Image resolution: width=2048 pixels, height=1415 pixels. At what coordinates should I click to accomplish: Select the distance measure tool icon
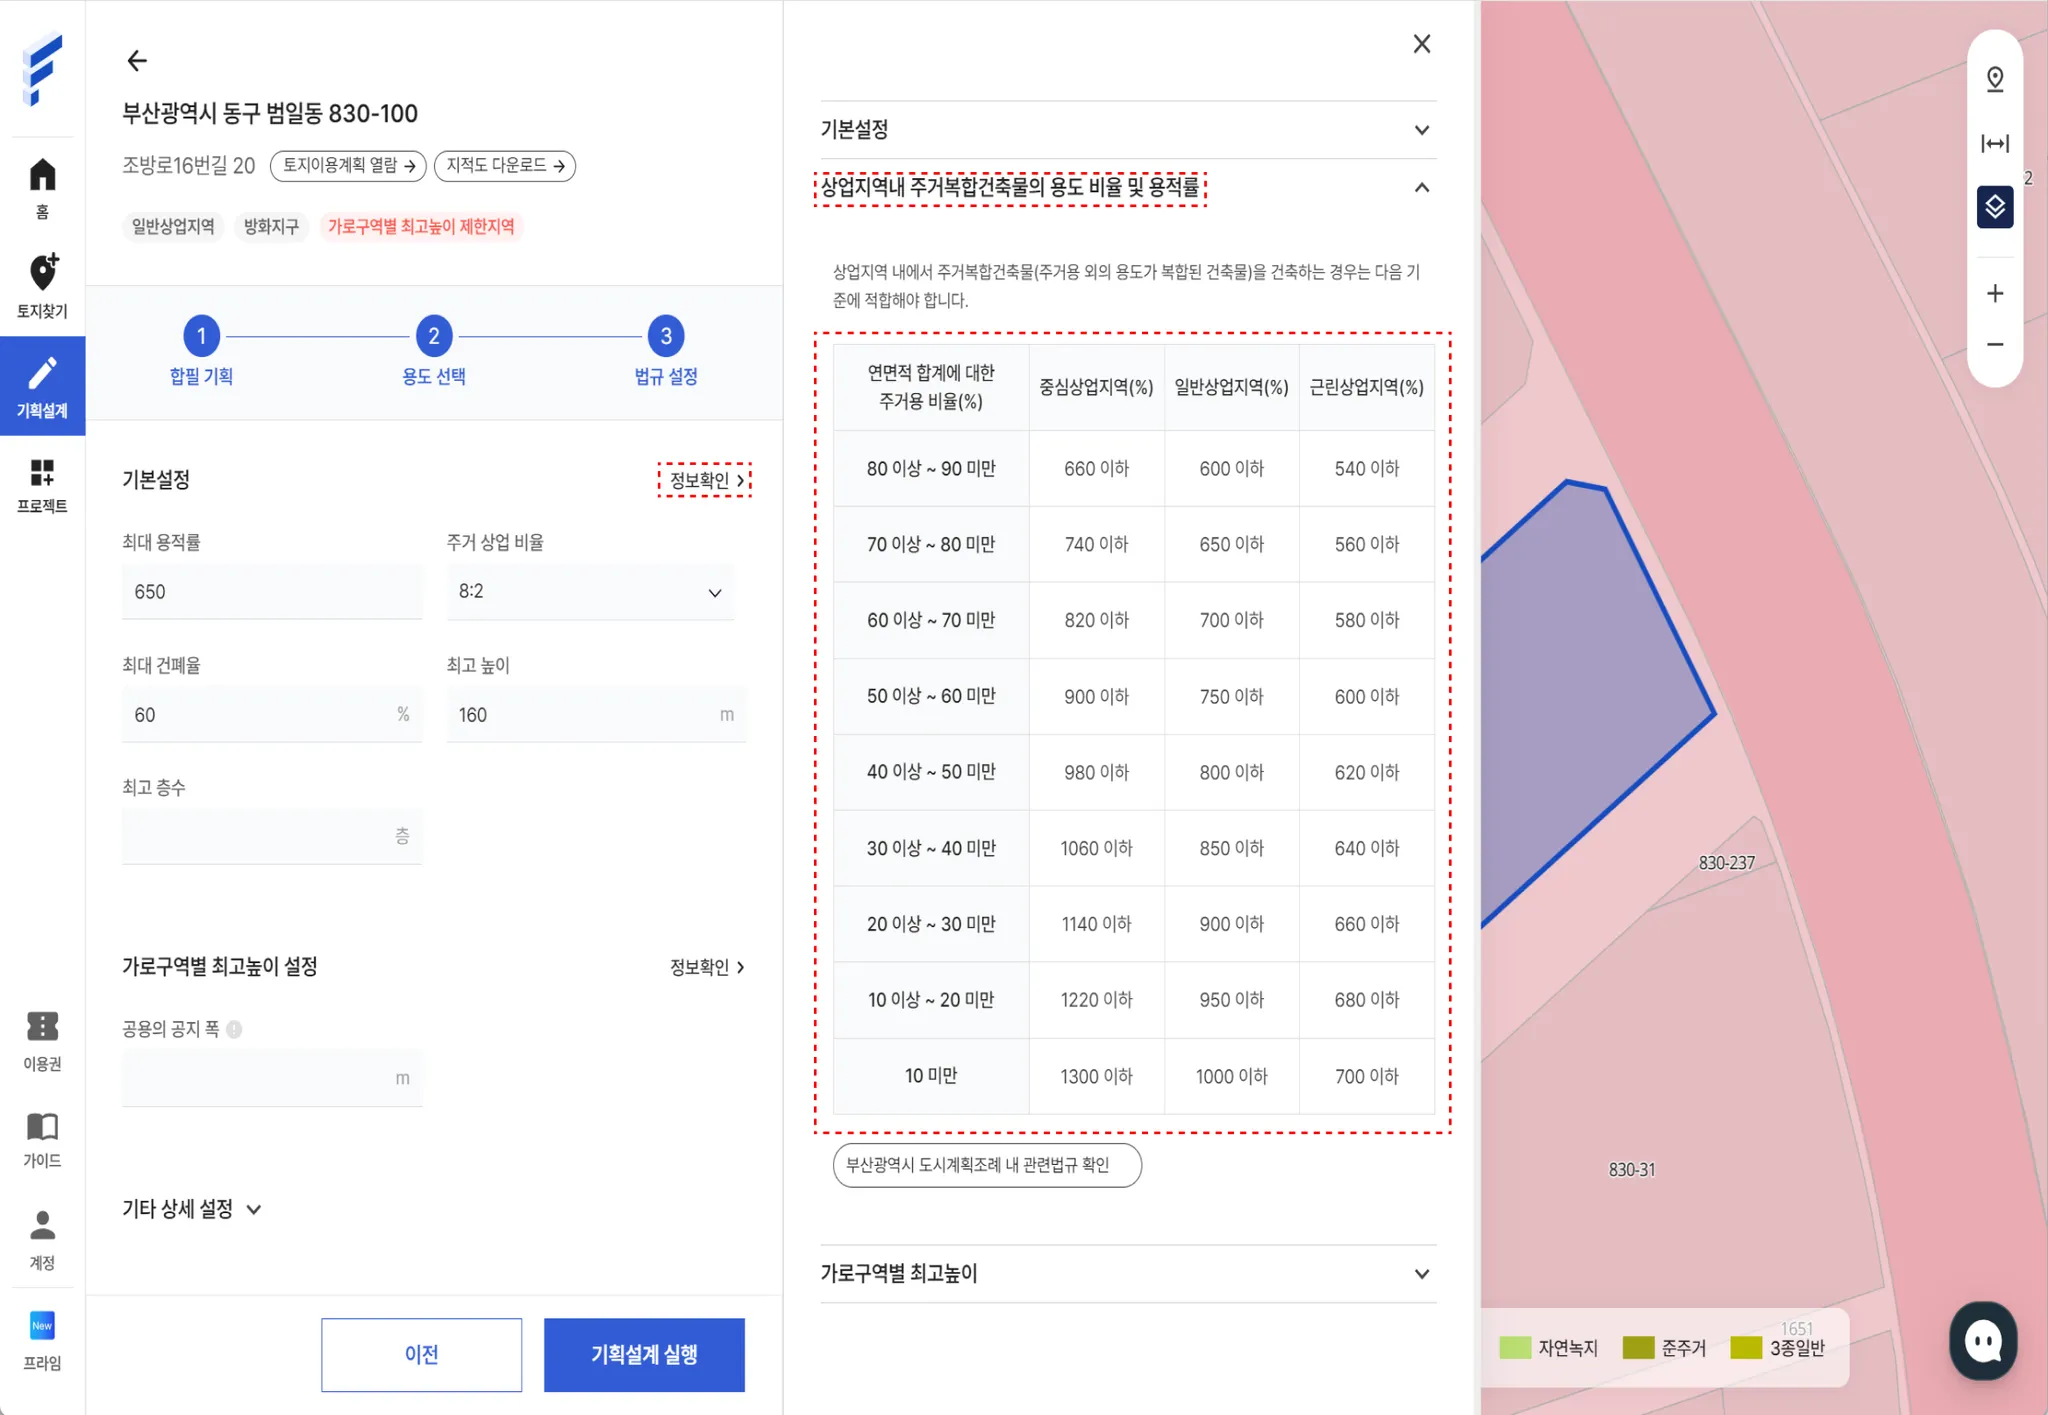pos(1994,144)
